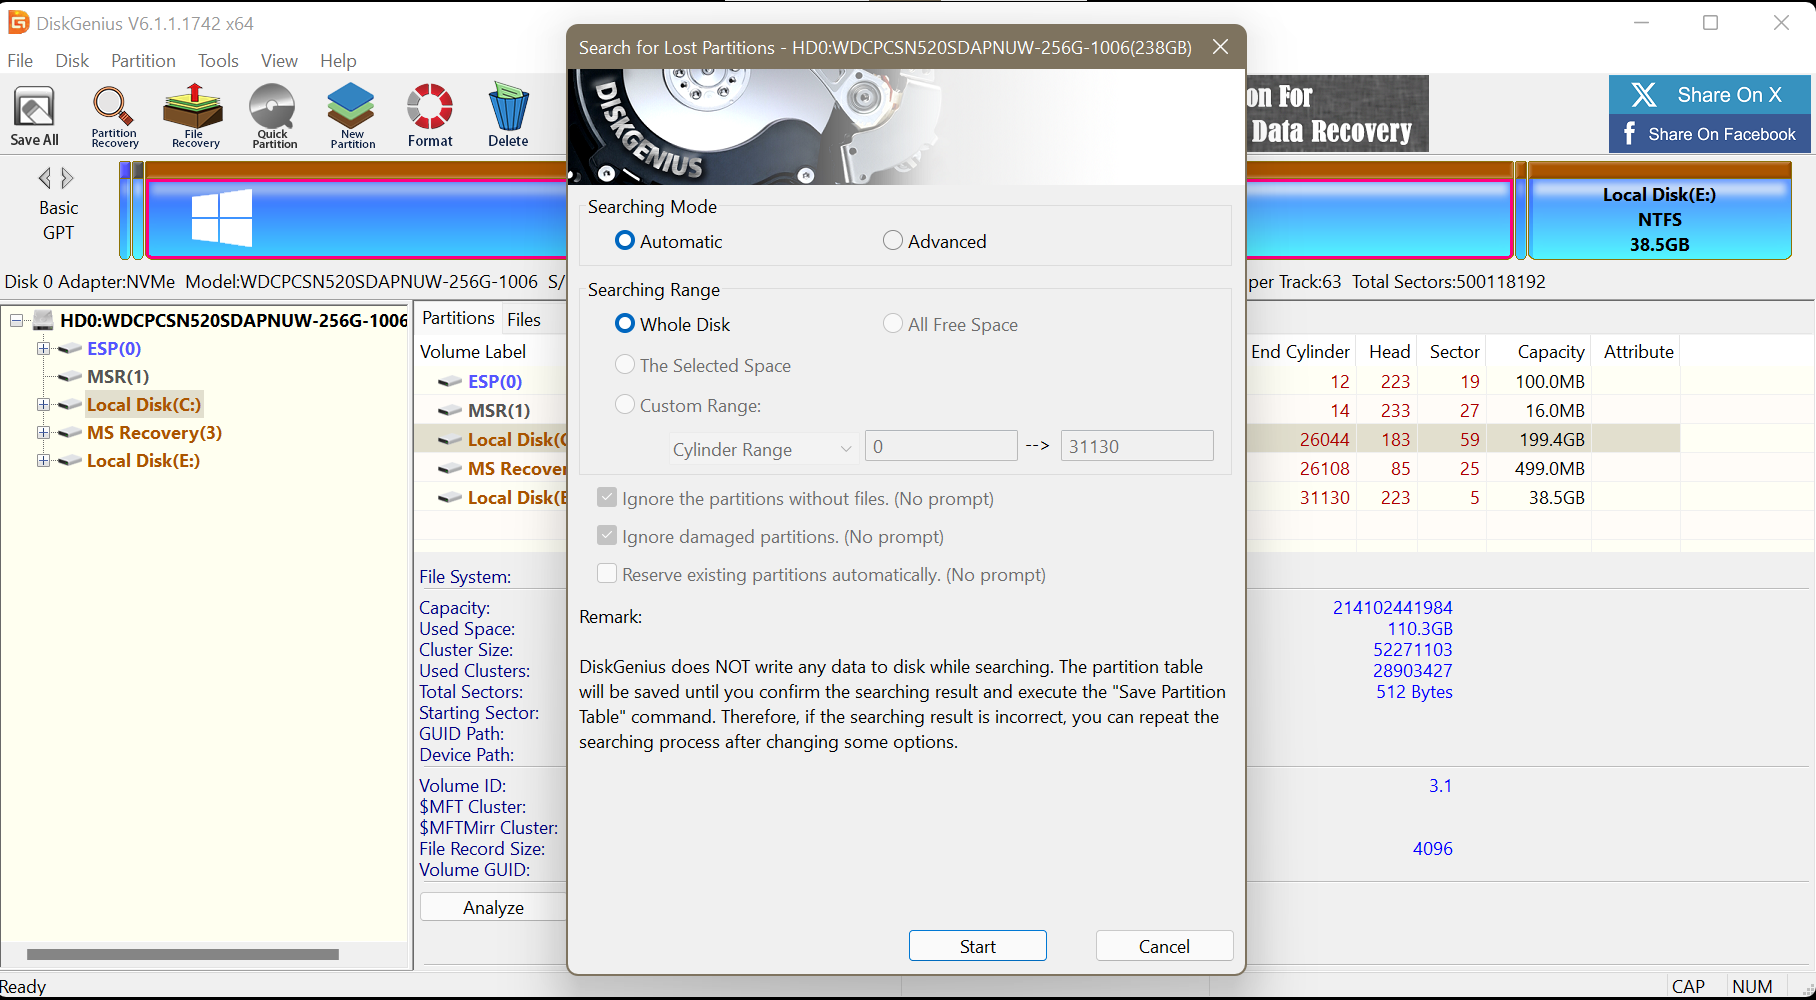Viewport: 1816px width, 1000px height.
Task: Toggle Ignore damaged partitions checkbox
Action: pos(607,536)
